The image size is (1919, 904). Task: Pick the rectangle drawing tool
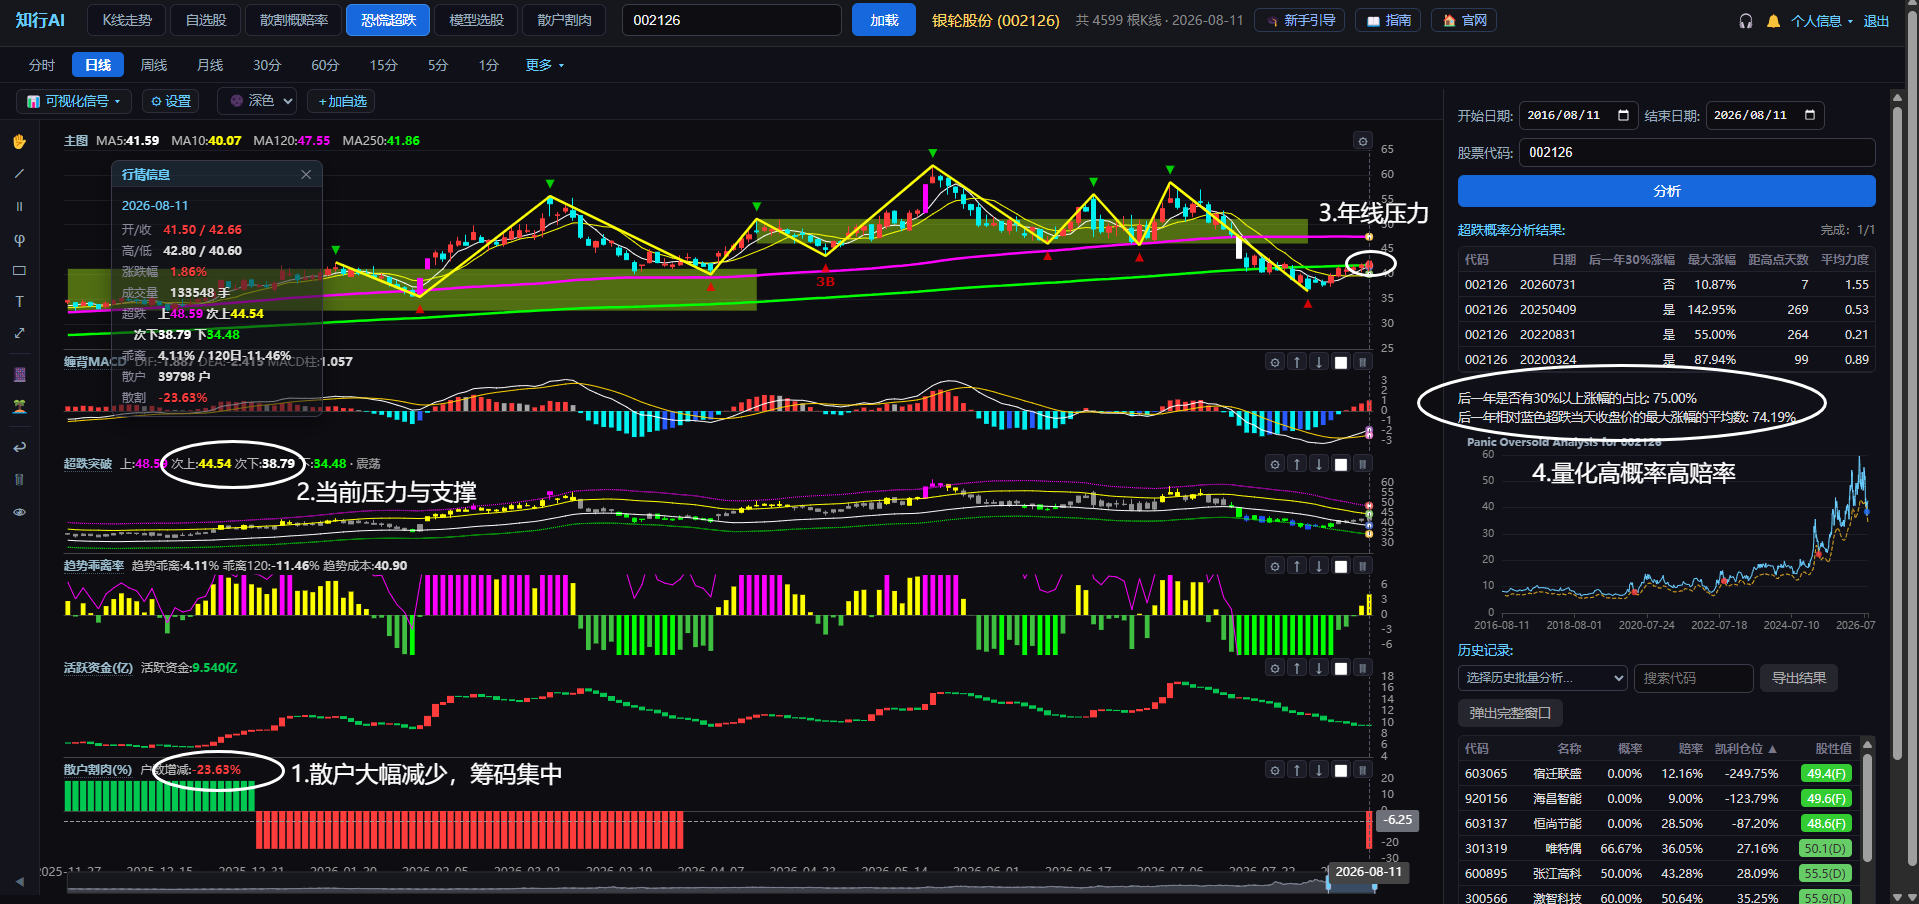tap(19, 271)
